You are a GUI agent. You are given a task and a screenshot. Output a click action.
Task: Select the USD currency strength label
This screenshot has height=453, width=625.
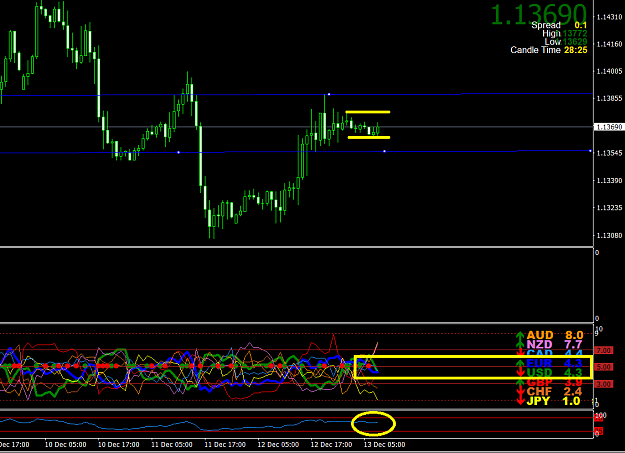tap(539, 373)
